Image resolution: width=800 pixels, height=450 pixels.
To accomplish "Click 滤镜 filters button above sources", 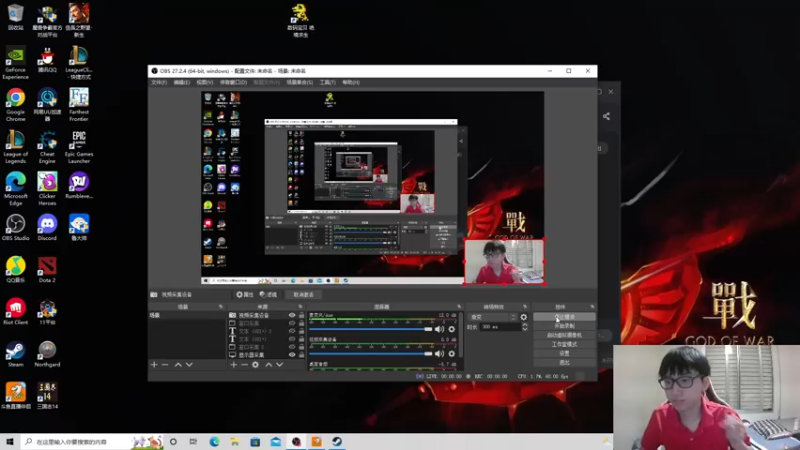I will (268, 294).
